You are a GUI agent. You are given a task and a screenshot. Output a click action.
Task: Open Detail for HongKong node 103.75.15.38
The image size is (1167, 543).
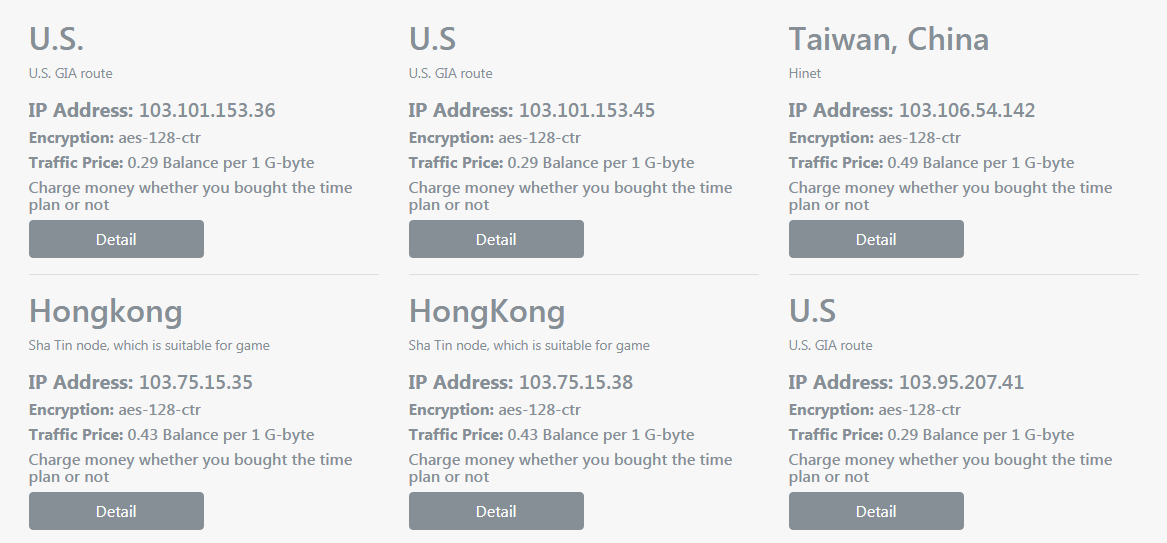pyautogui.click(x=496, y=511)
